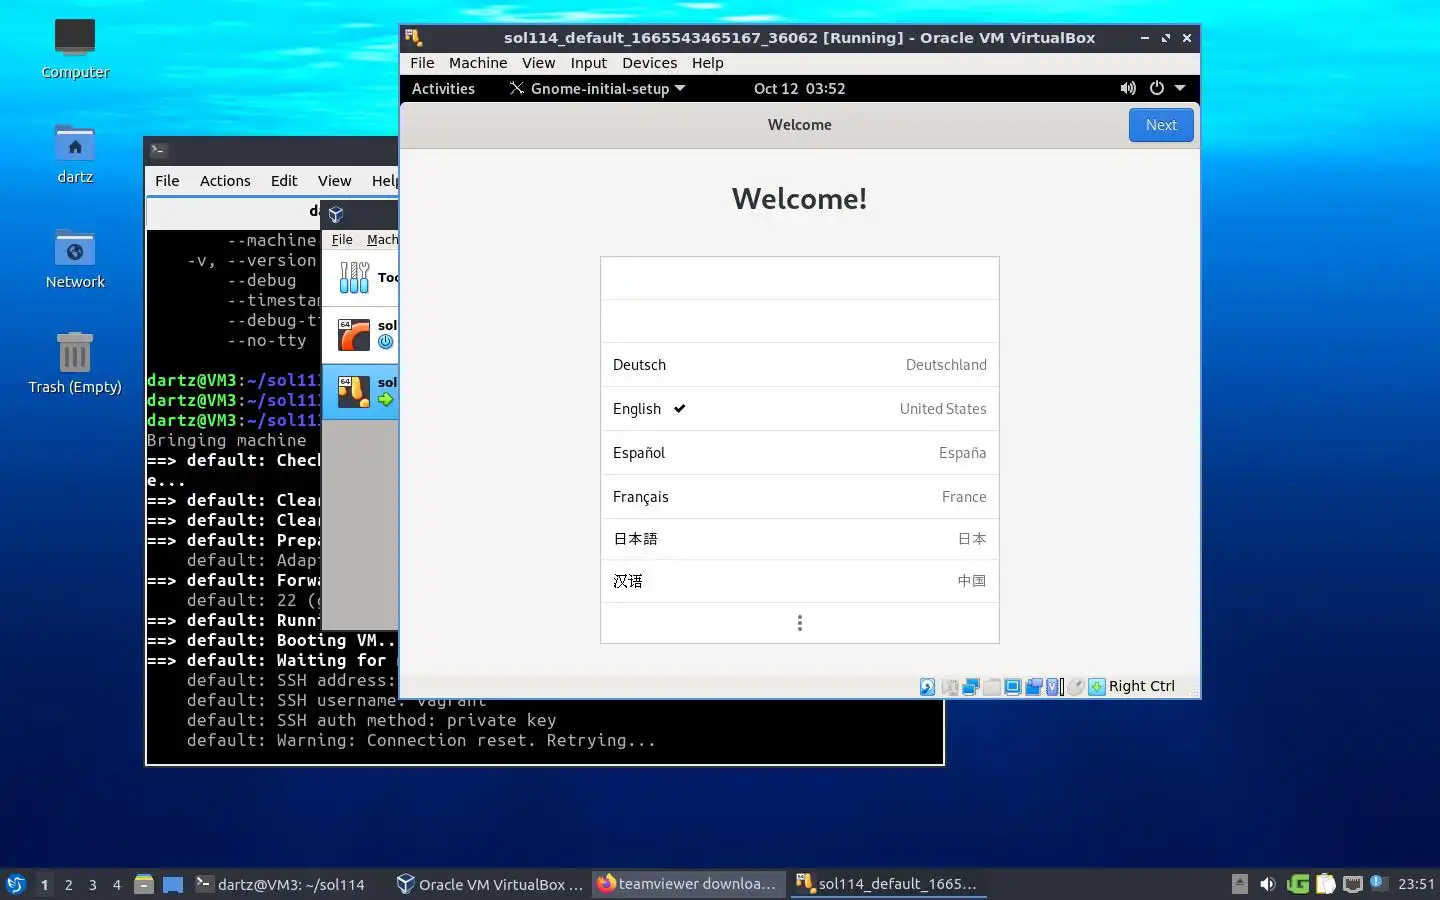Open terminal window Actions menu
The height and width of the screenshot is (900, 1440).
[225, 181]
